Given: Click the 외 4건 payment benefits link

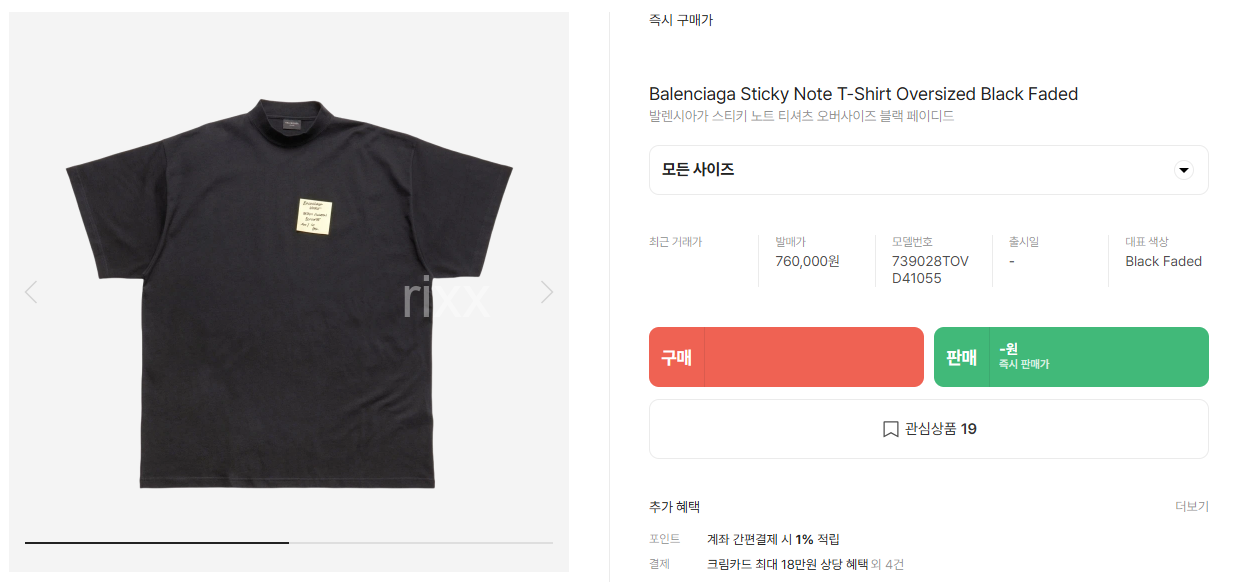Looking at the screenshot, I should 887,564.
